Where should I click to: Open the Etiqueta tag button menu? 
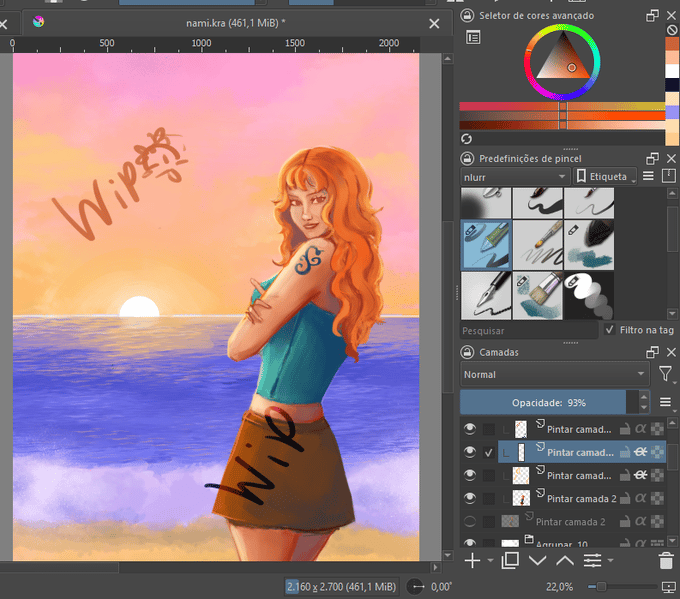(606, 177)
